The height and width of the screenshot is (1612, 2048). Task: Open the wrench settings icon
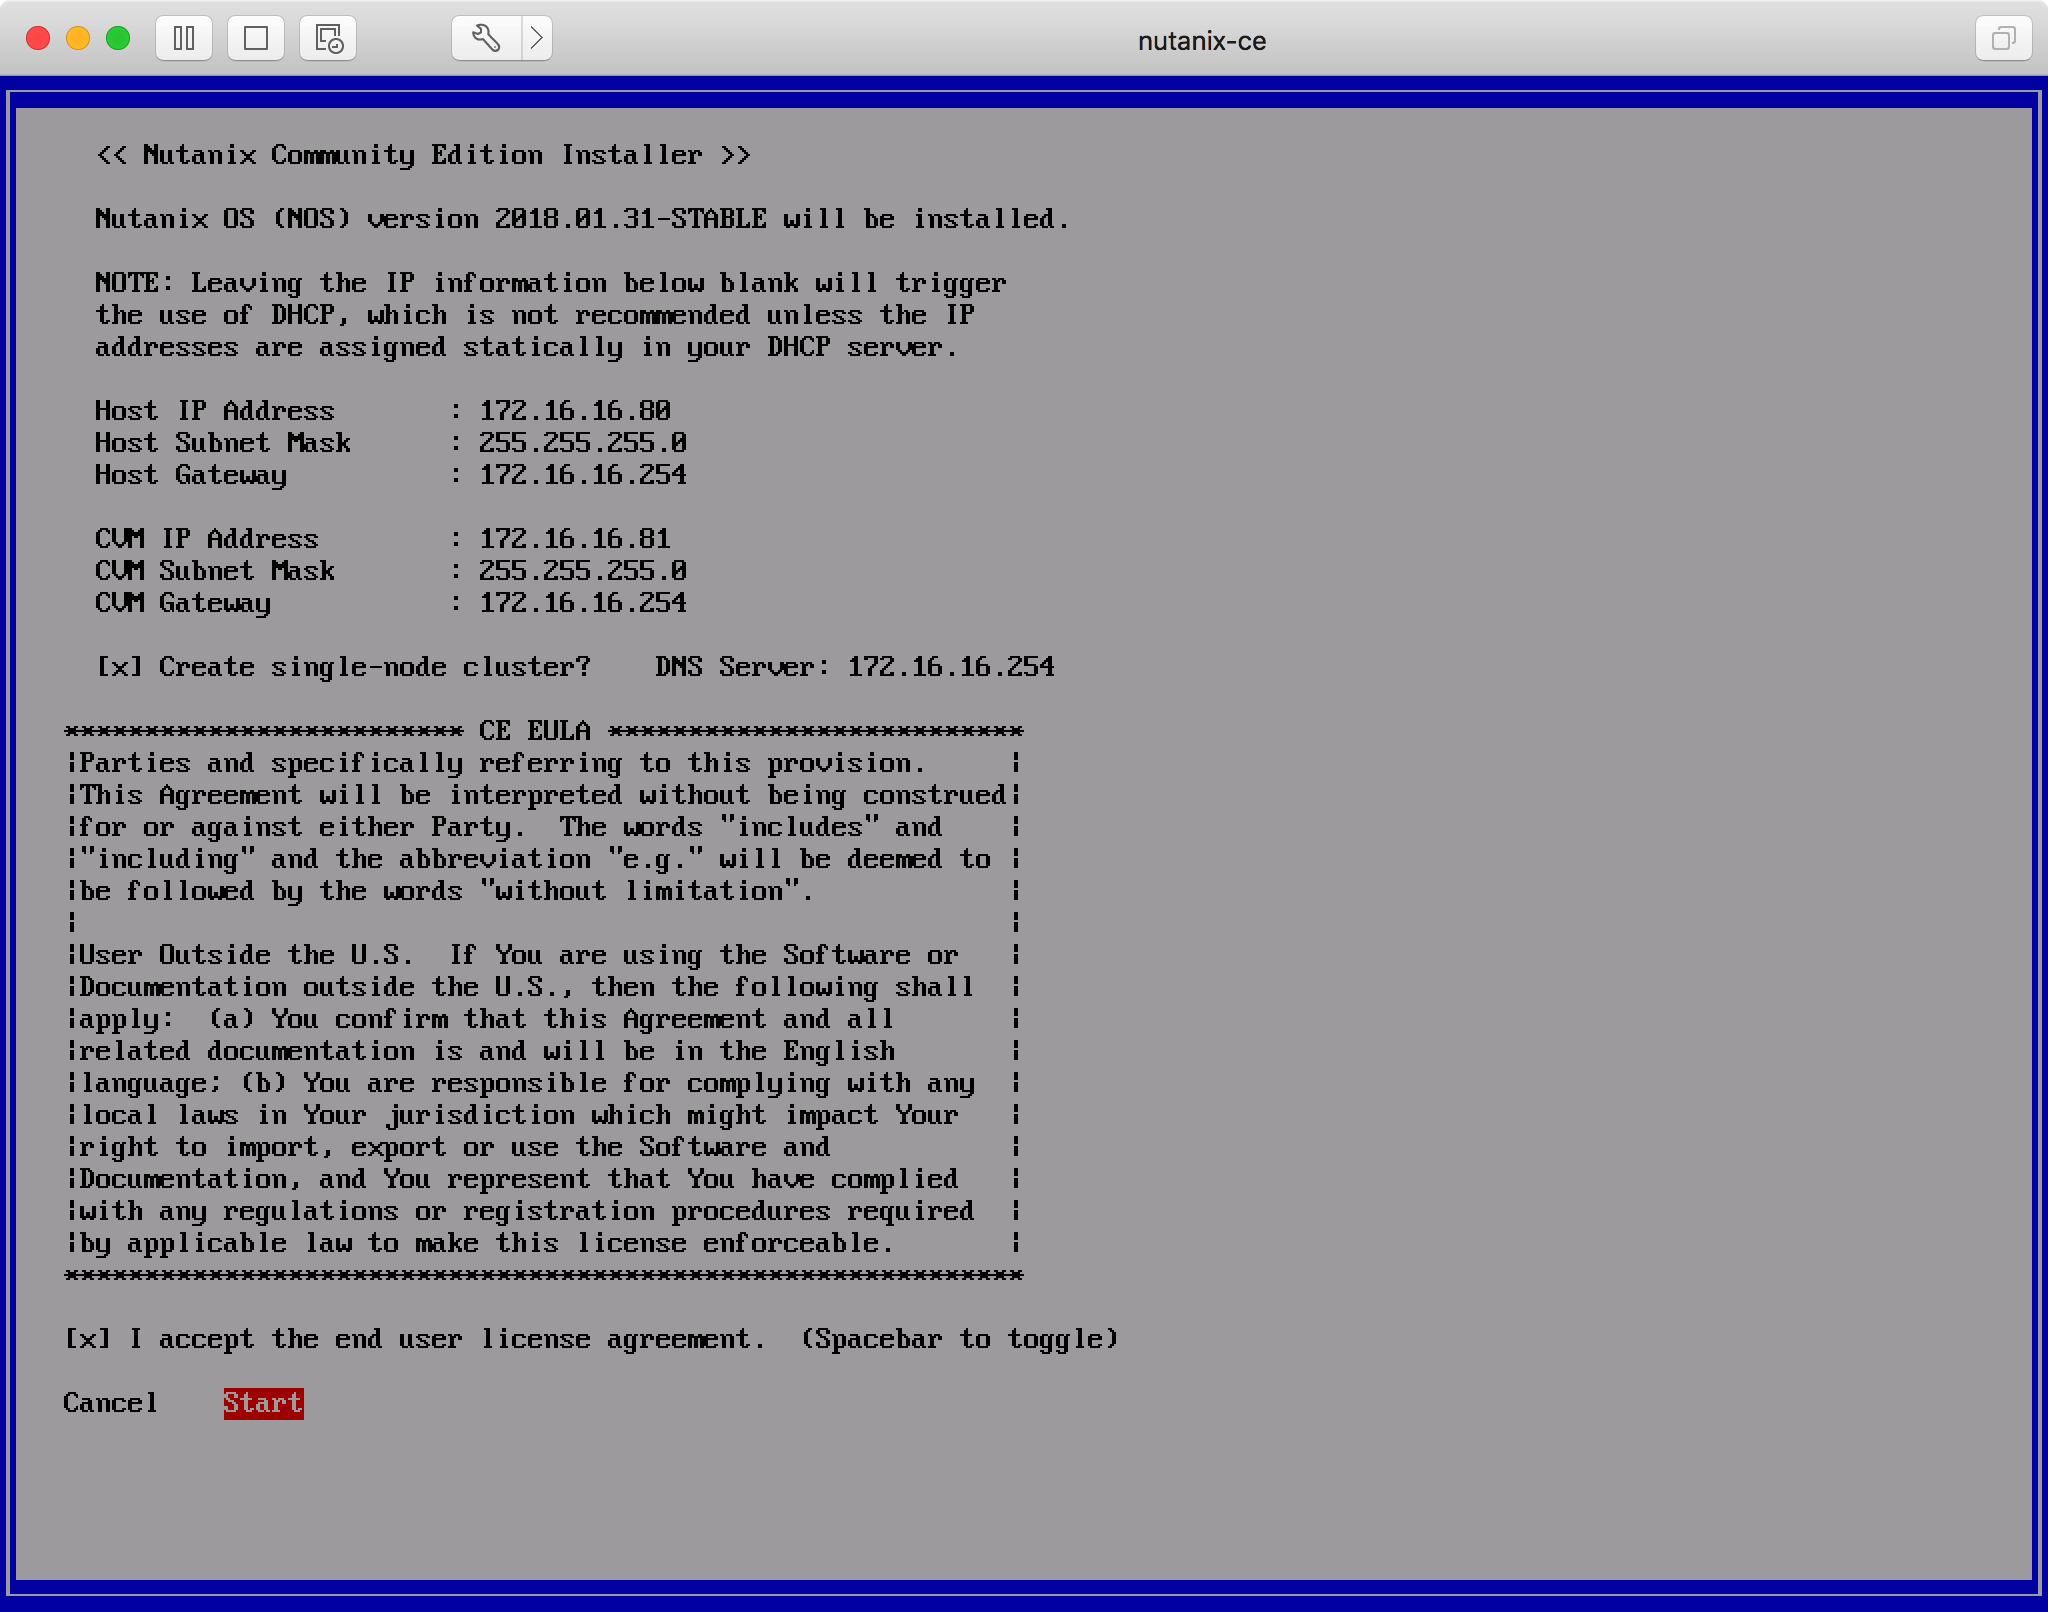click(486, 39)
